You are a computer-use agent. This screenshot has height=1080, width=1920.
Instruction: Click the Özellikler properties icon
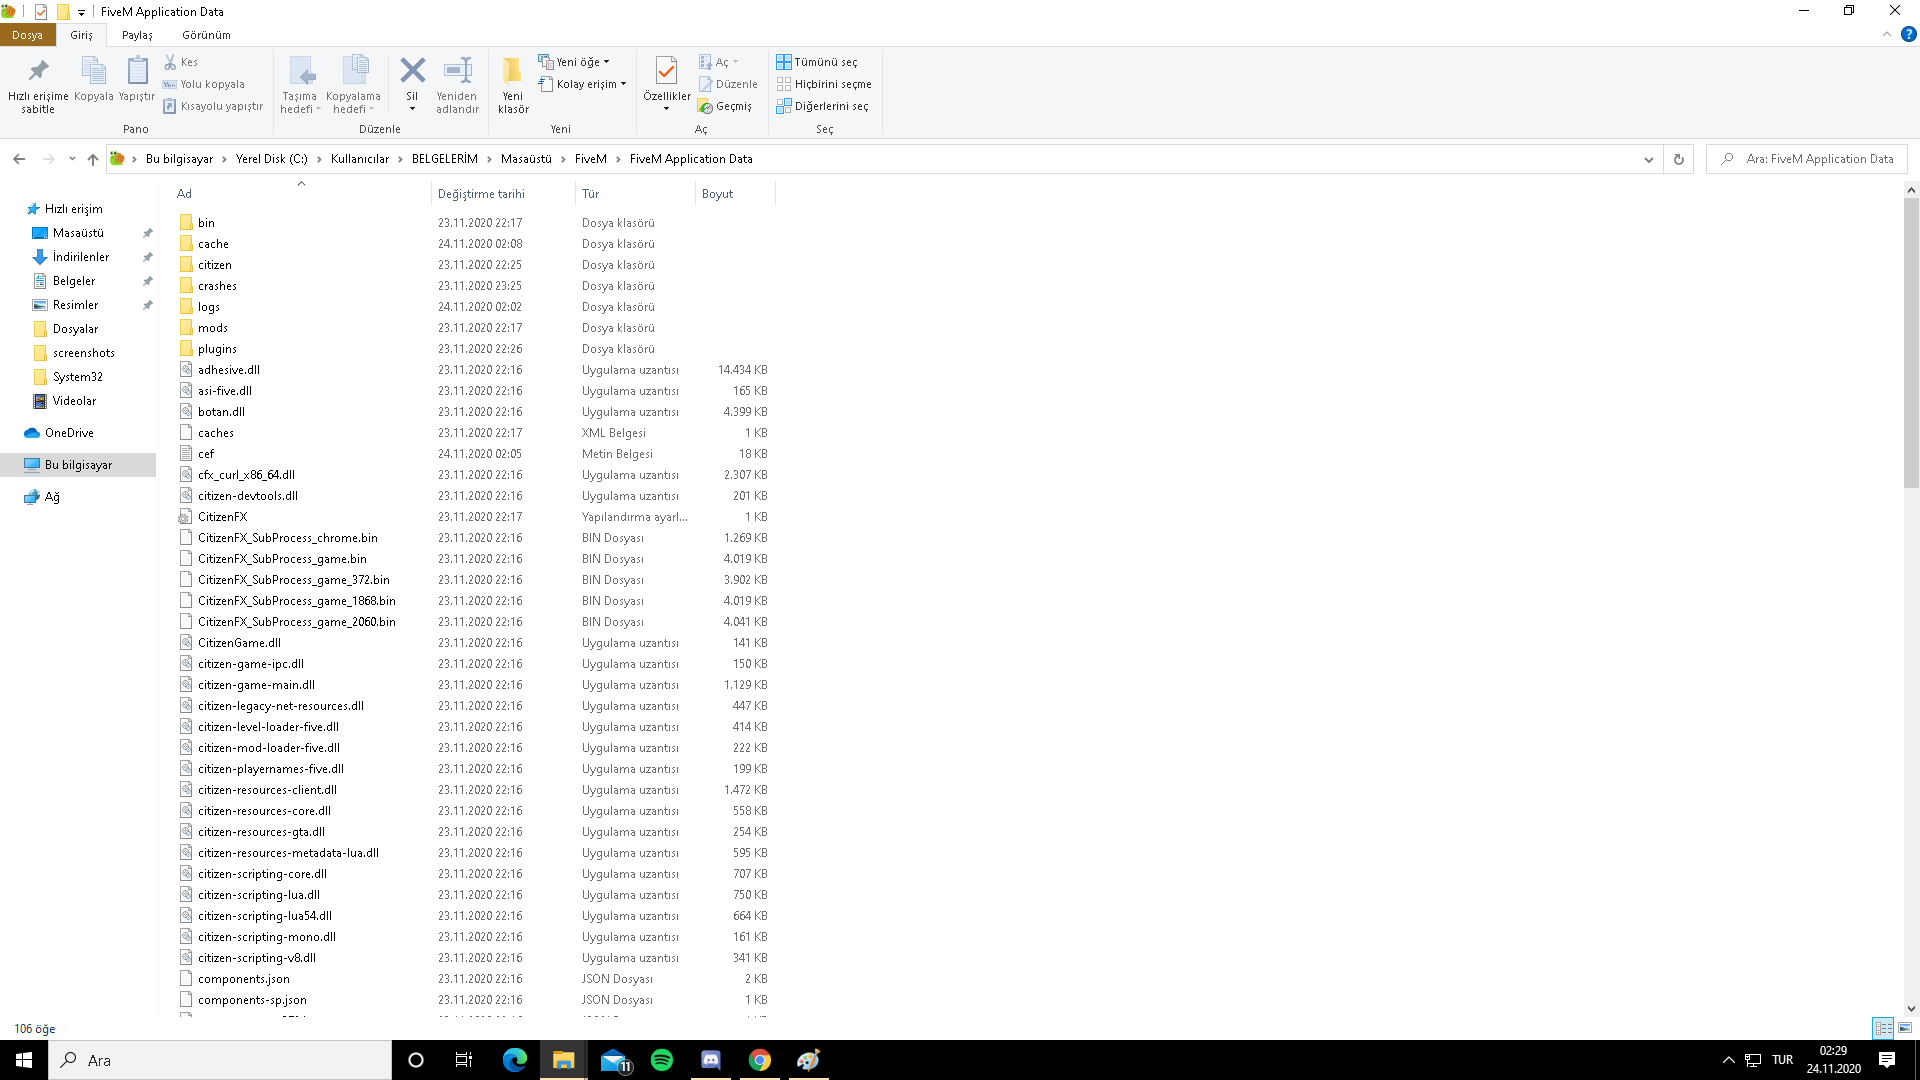(x=666, y=72)
